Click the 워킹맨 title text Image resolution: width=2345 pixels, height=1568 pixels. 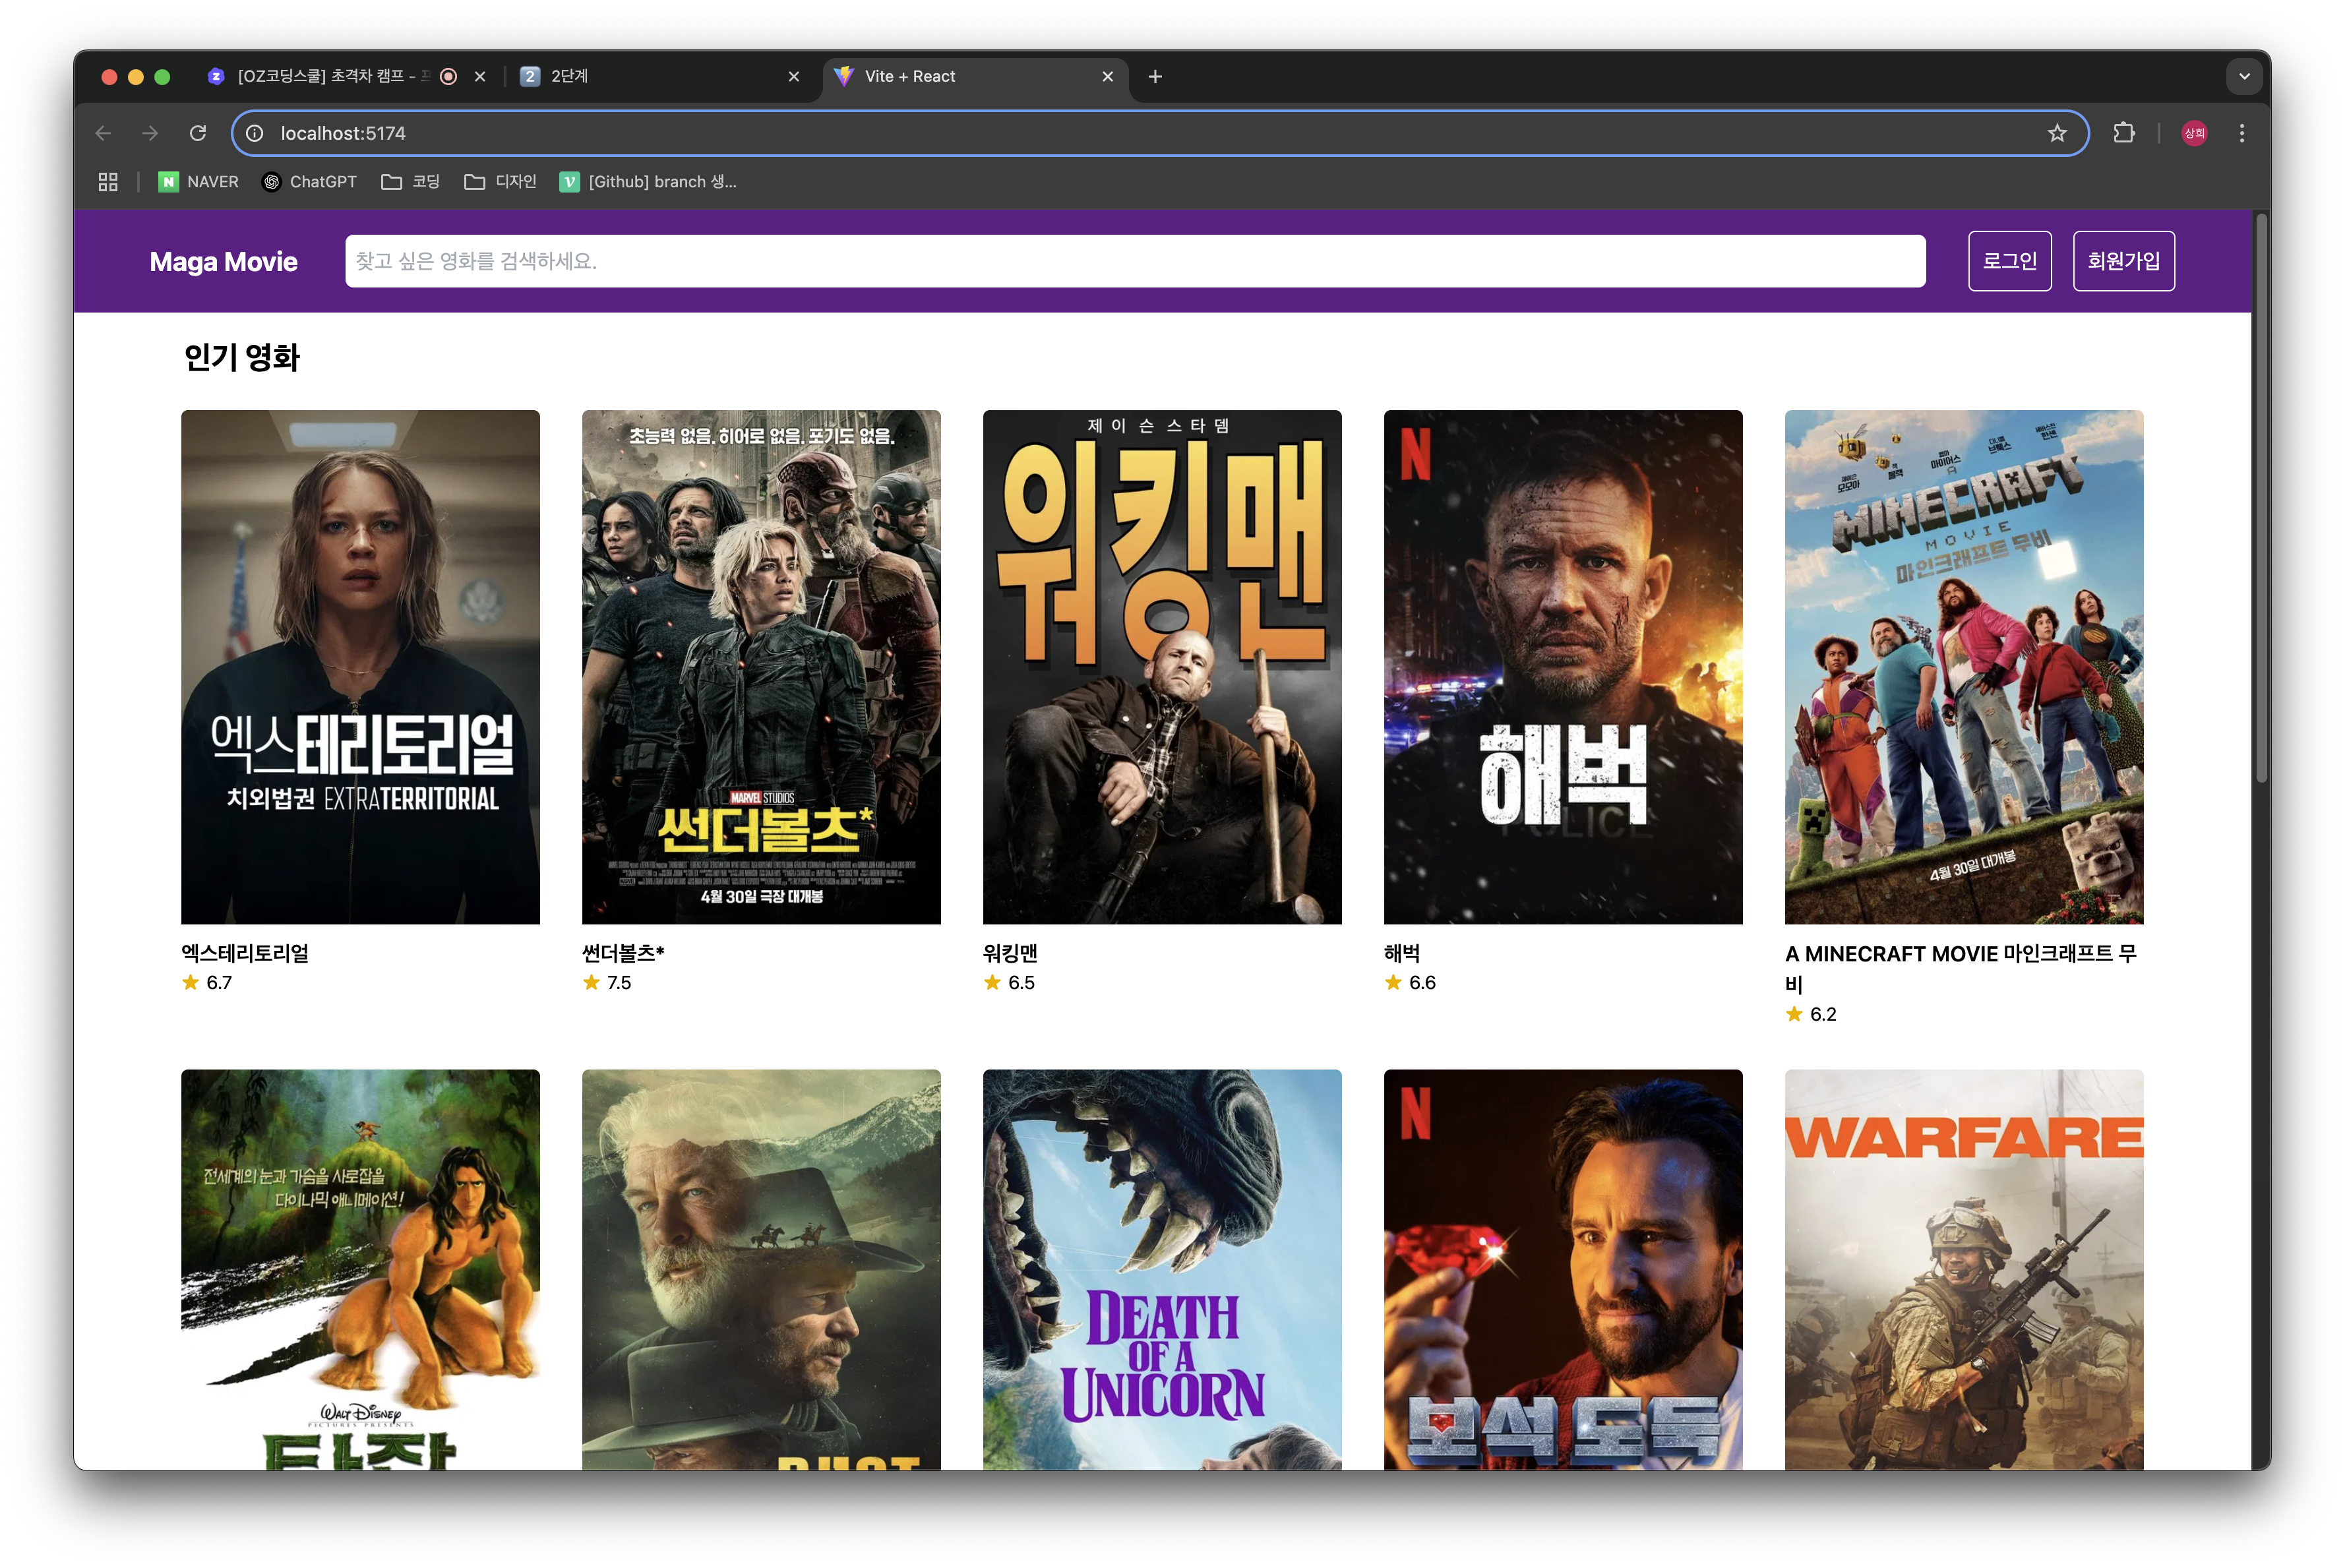tap(1010, 953)
